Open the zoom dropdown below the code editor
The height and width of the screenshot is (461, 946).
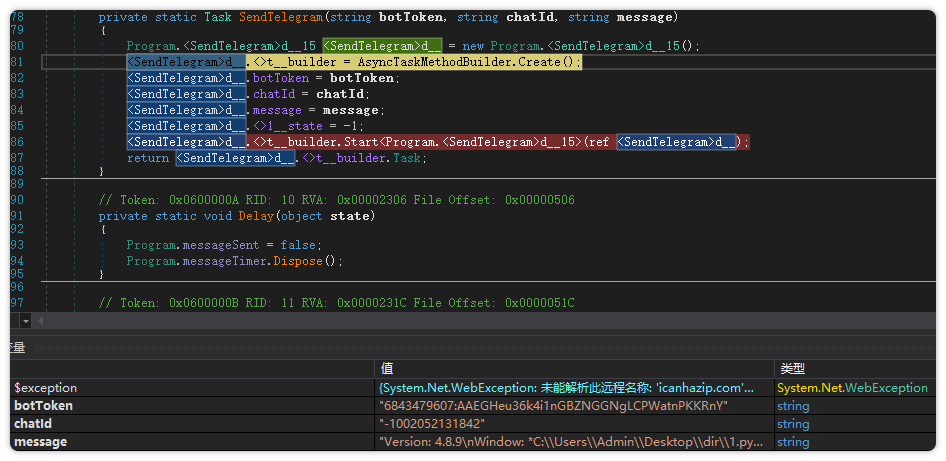25,321
